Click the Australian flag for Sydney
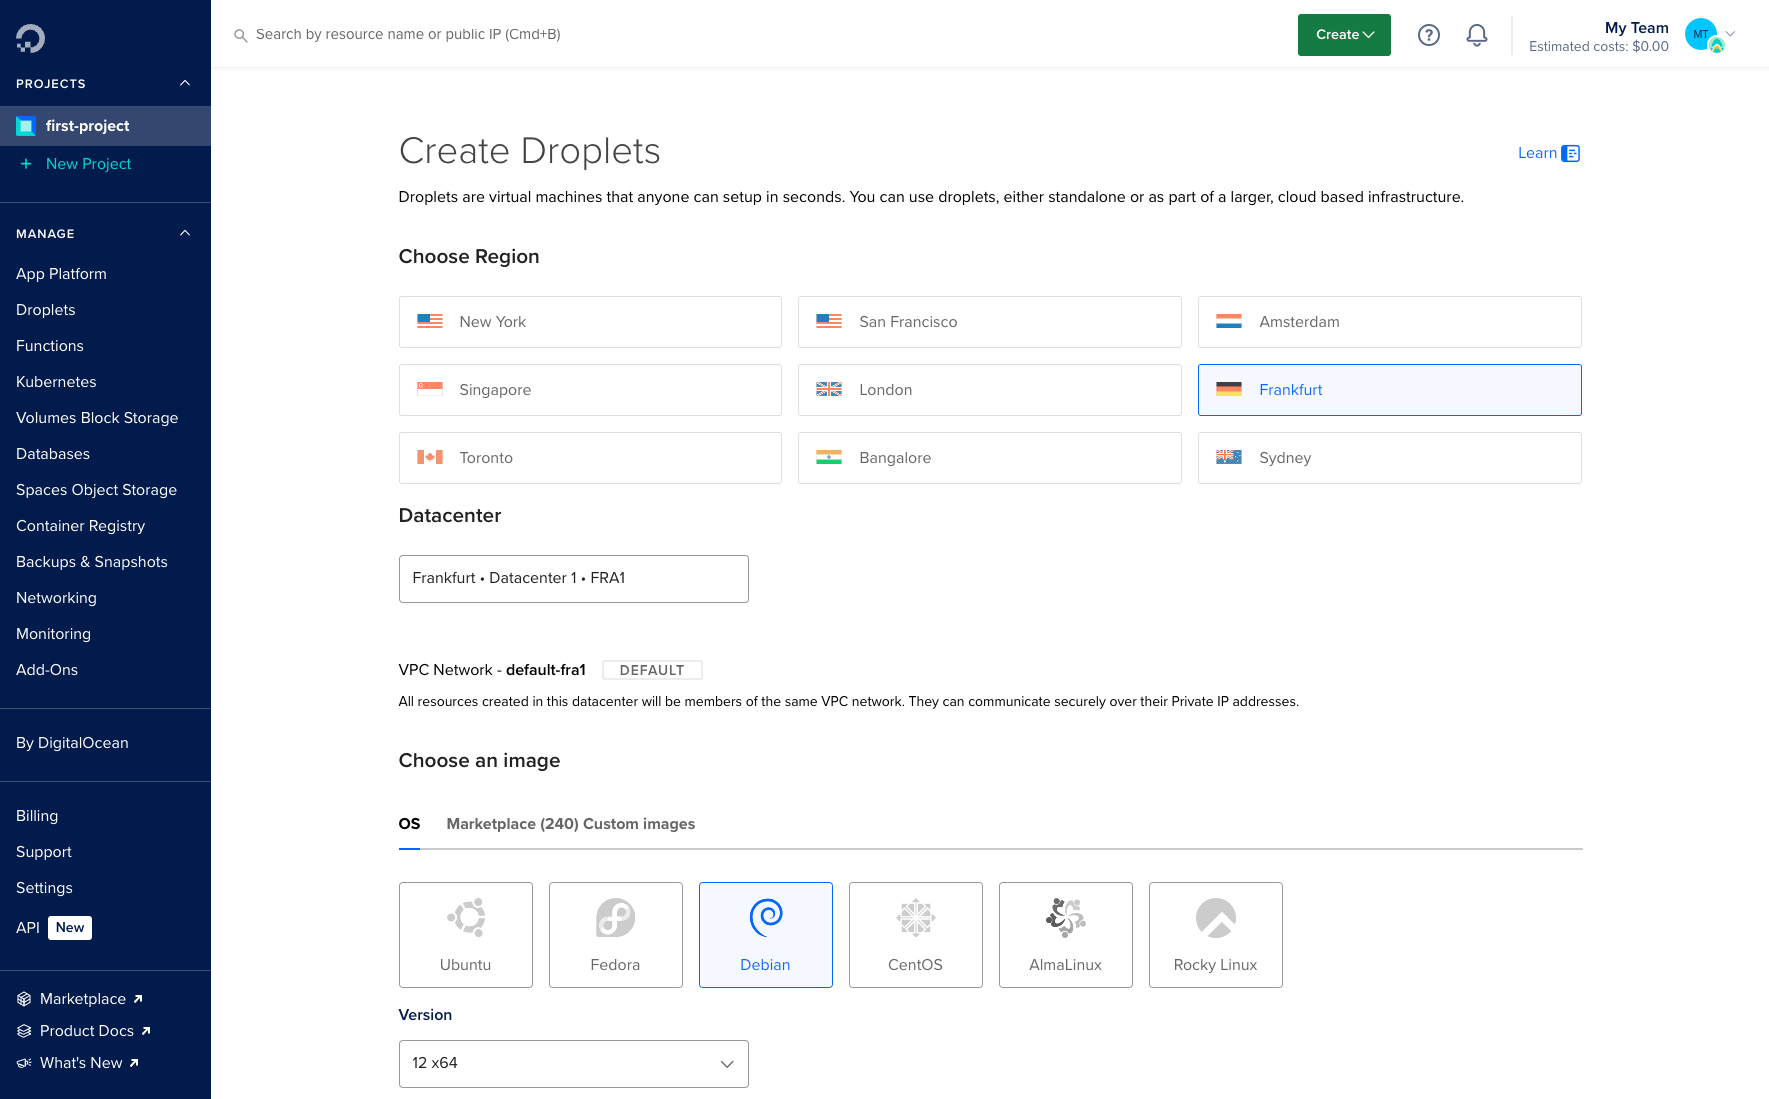1769x1099 pixels. (x=1229, y=457)
